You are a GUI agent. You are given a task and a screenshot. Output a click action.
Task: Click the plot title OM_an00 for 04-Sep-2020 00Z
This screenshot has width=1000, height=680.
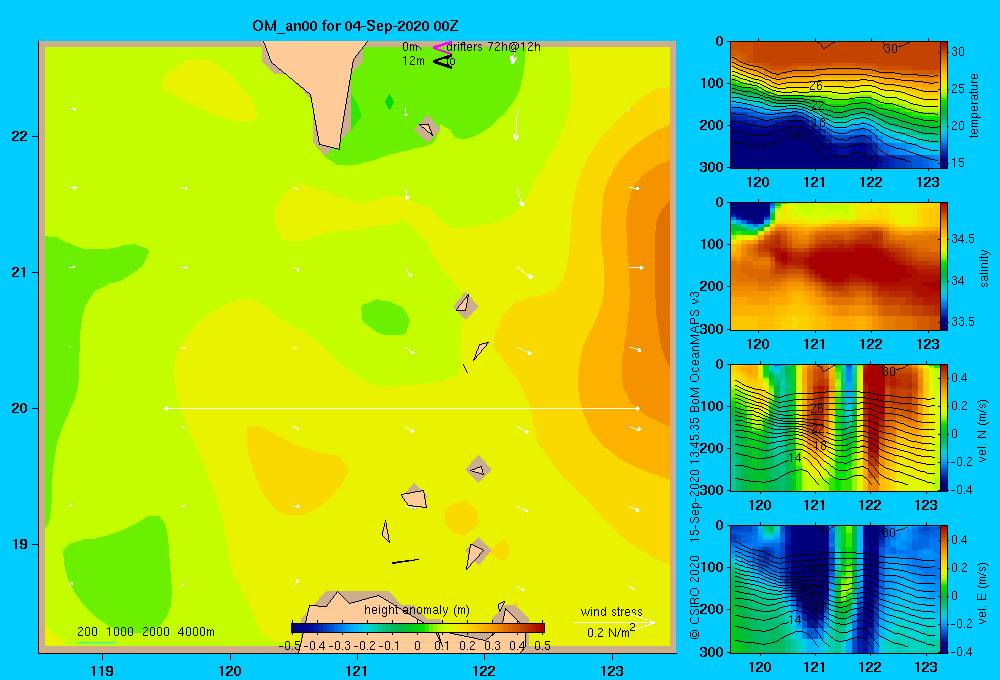[x=355, y=26]
